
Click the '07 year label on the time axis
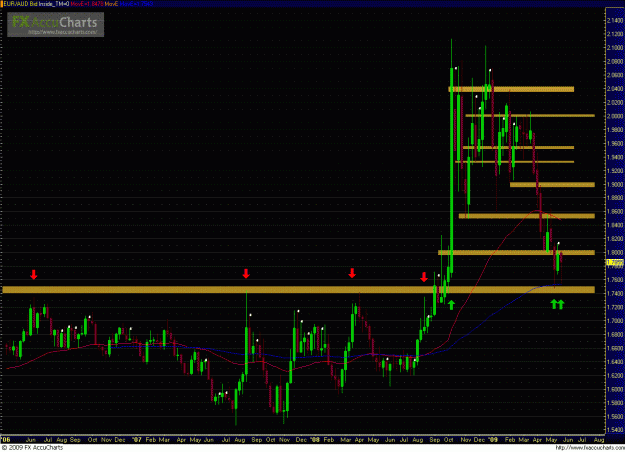tap(137, 440)
